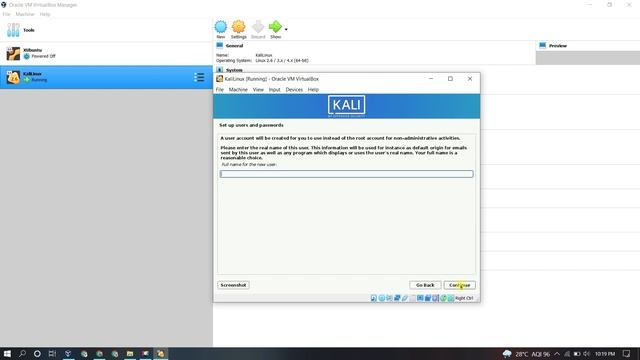Open the Input menu in the VM window

click(275, 89)
